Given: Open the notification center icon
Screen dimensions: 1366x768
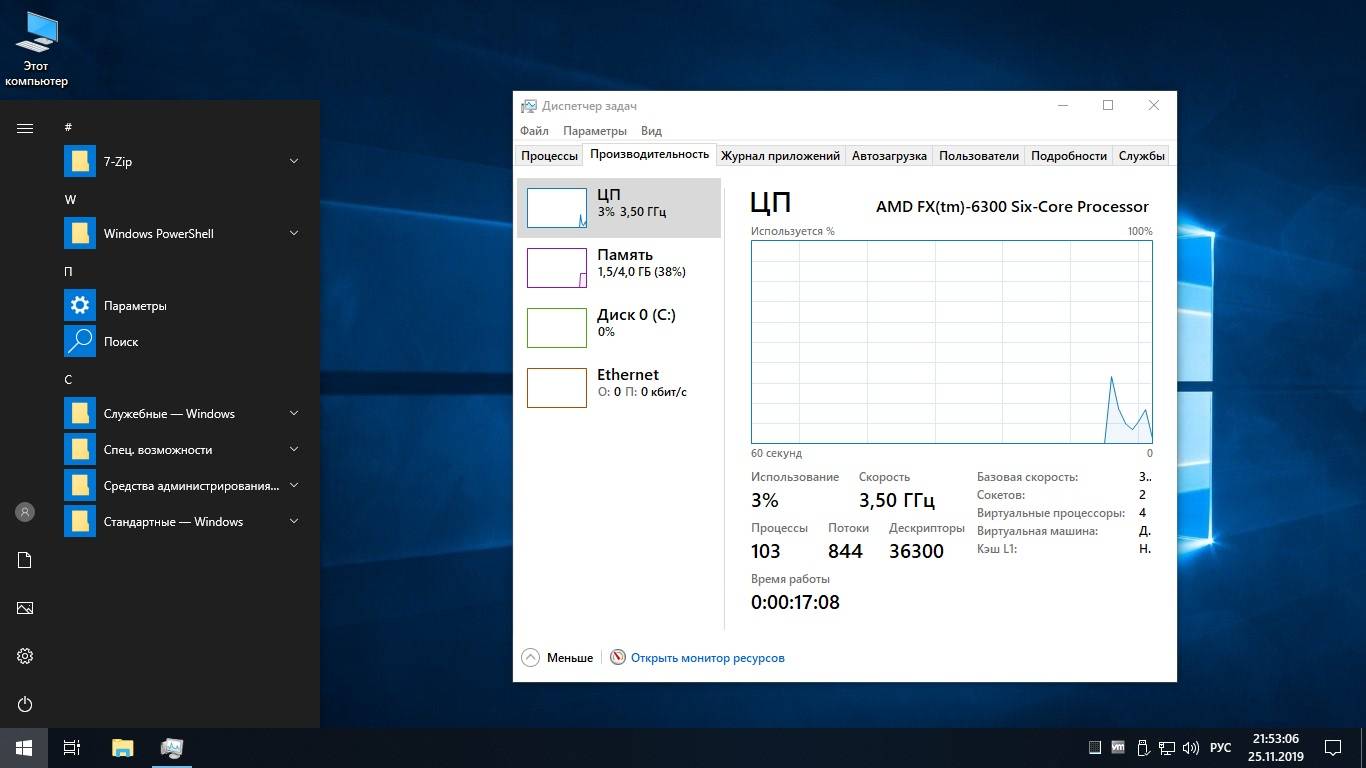Looking at the screenshot, I should coord(1333,748).
